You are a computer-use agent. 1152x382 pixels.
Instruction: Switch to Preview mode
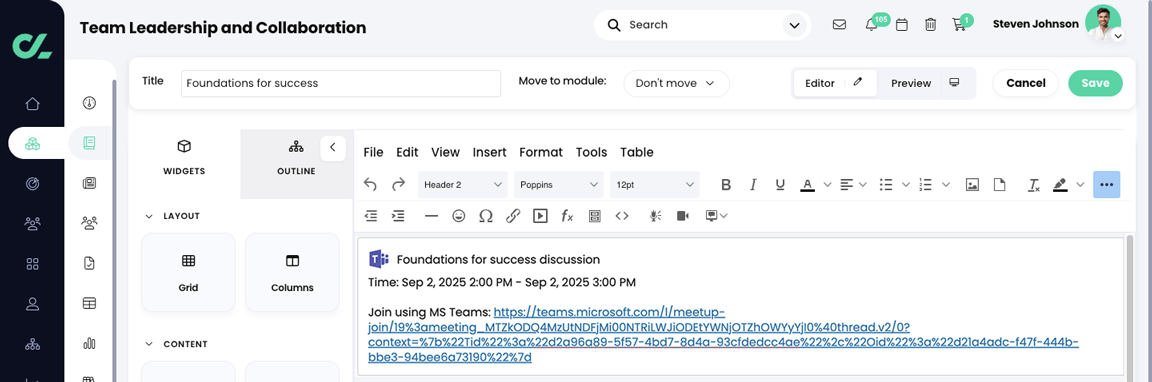click(926, 83)
